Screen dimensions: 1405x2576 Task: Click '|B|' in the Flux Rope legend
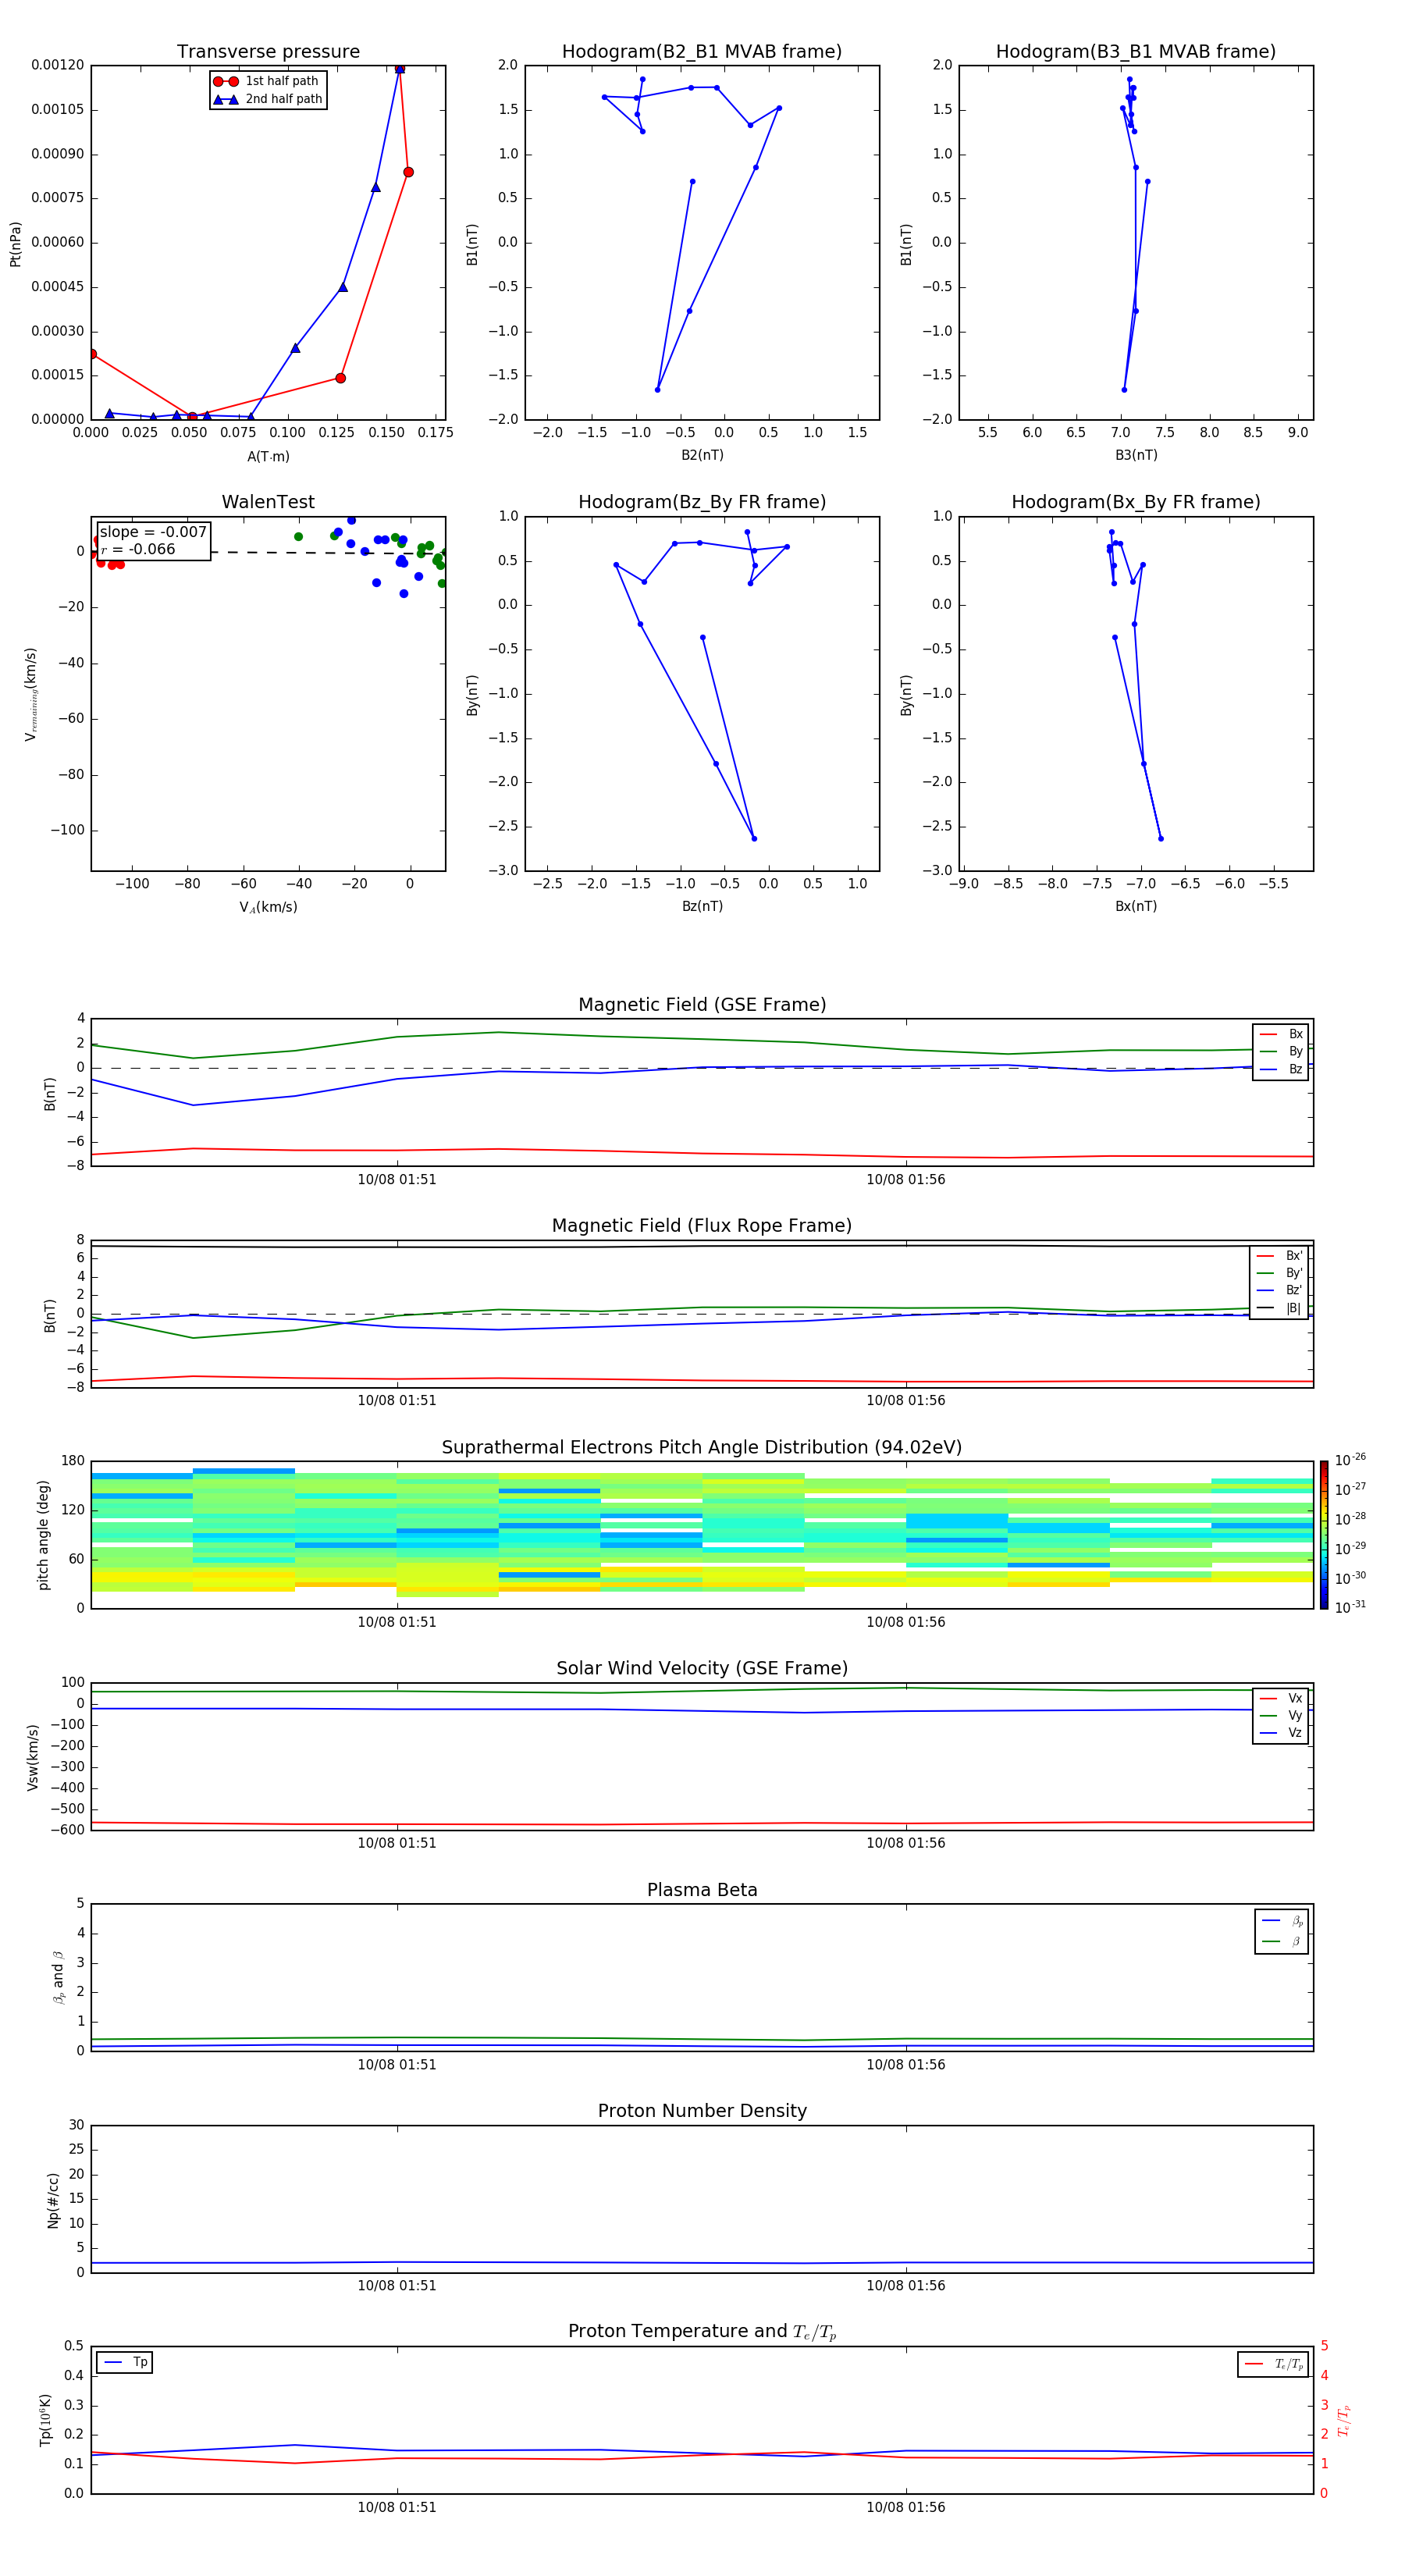pos(1280,1308)
